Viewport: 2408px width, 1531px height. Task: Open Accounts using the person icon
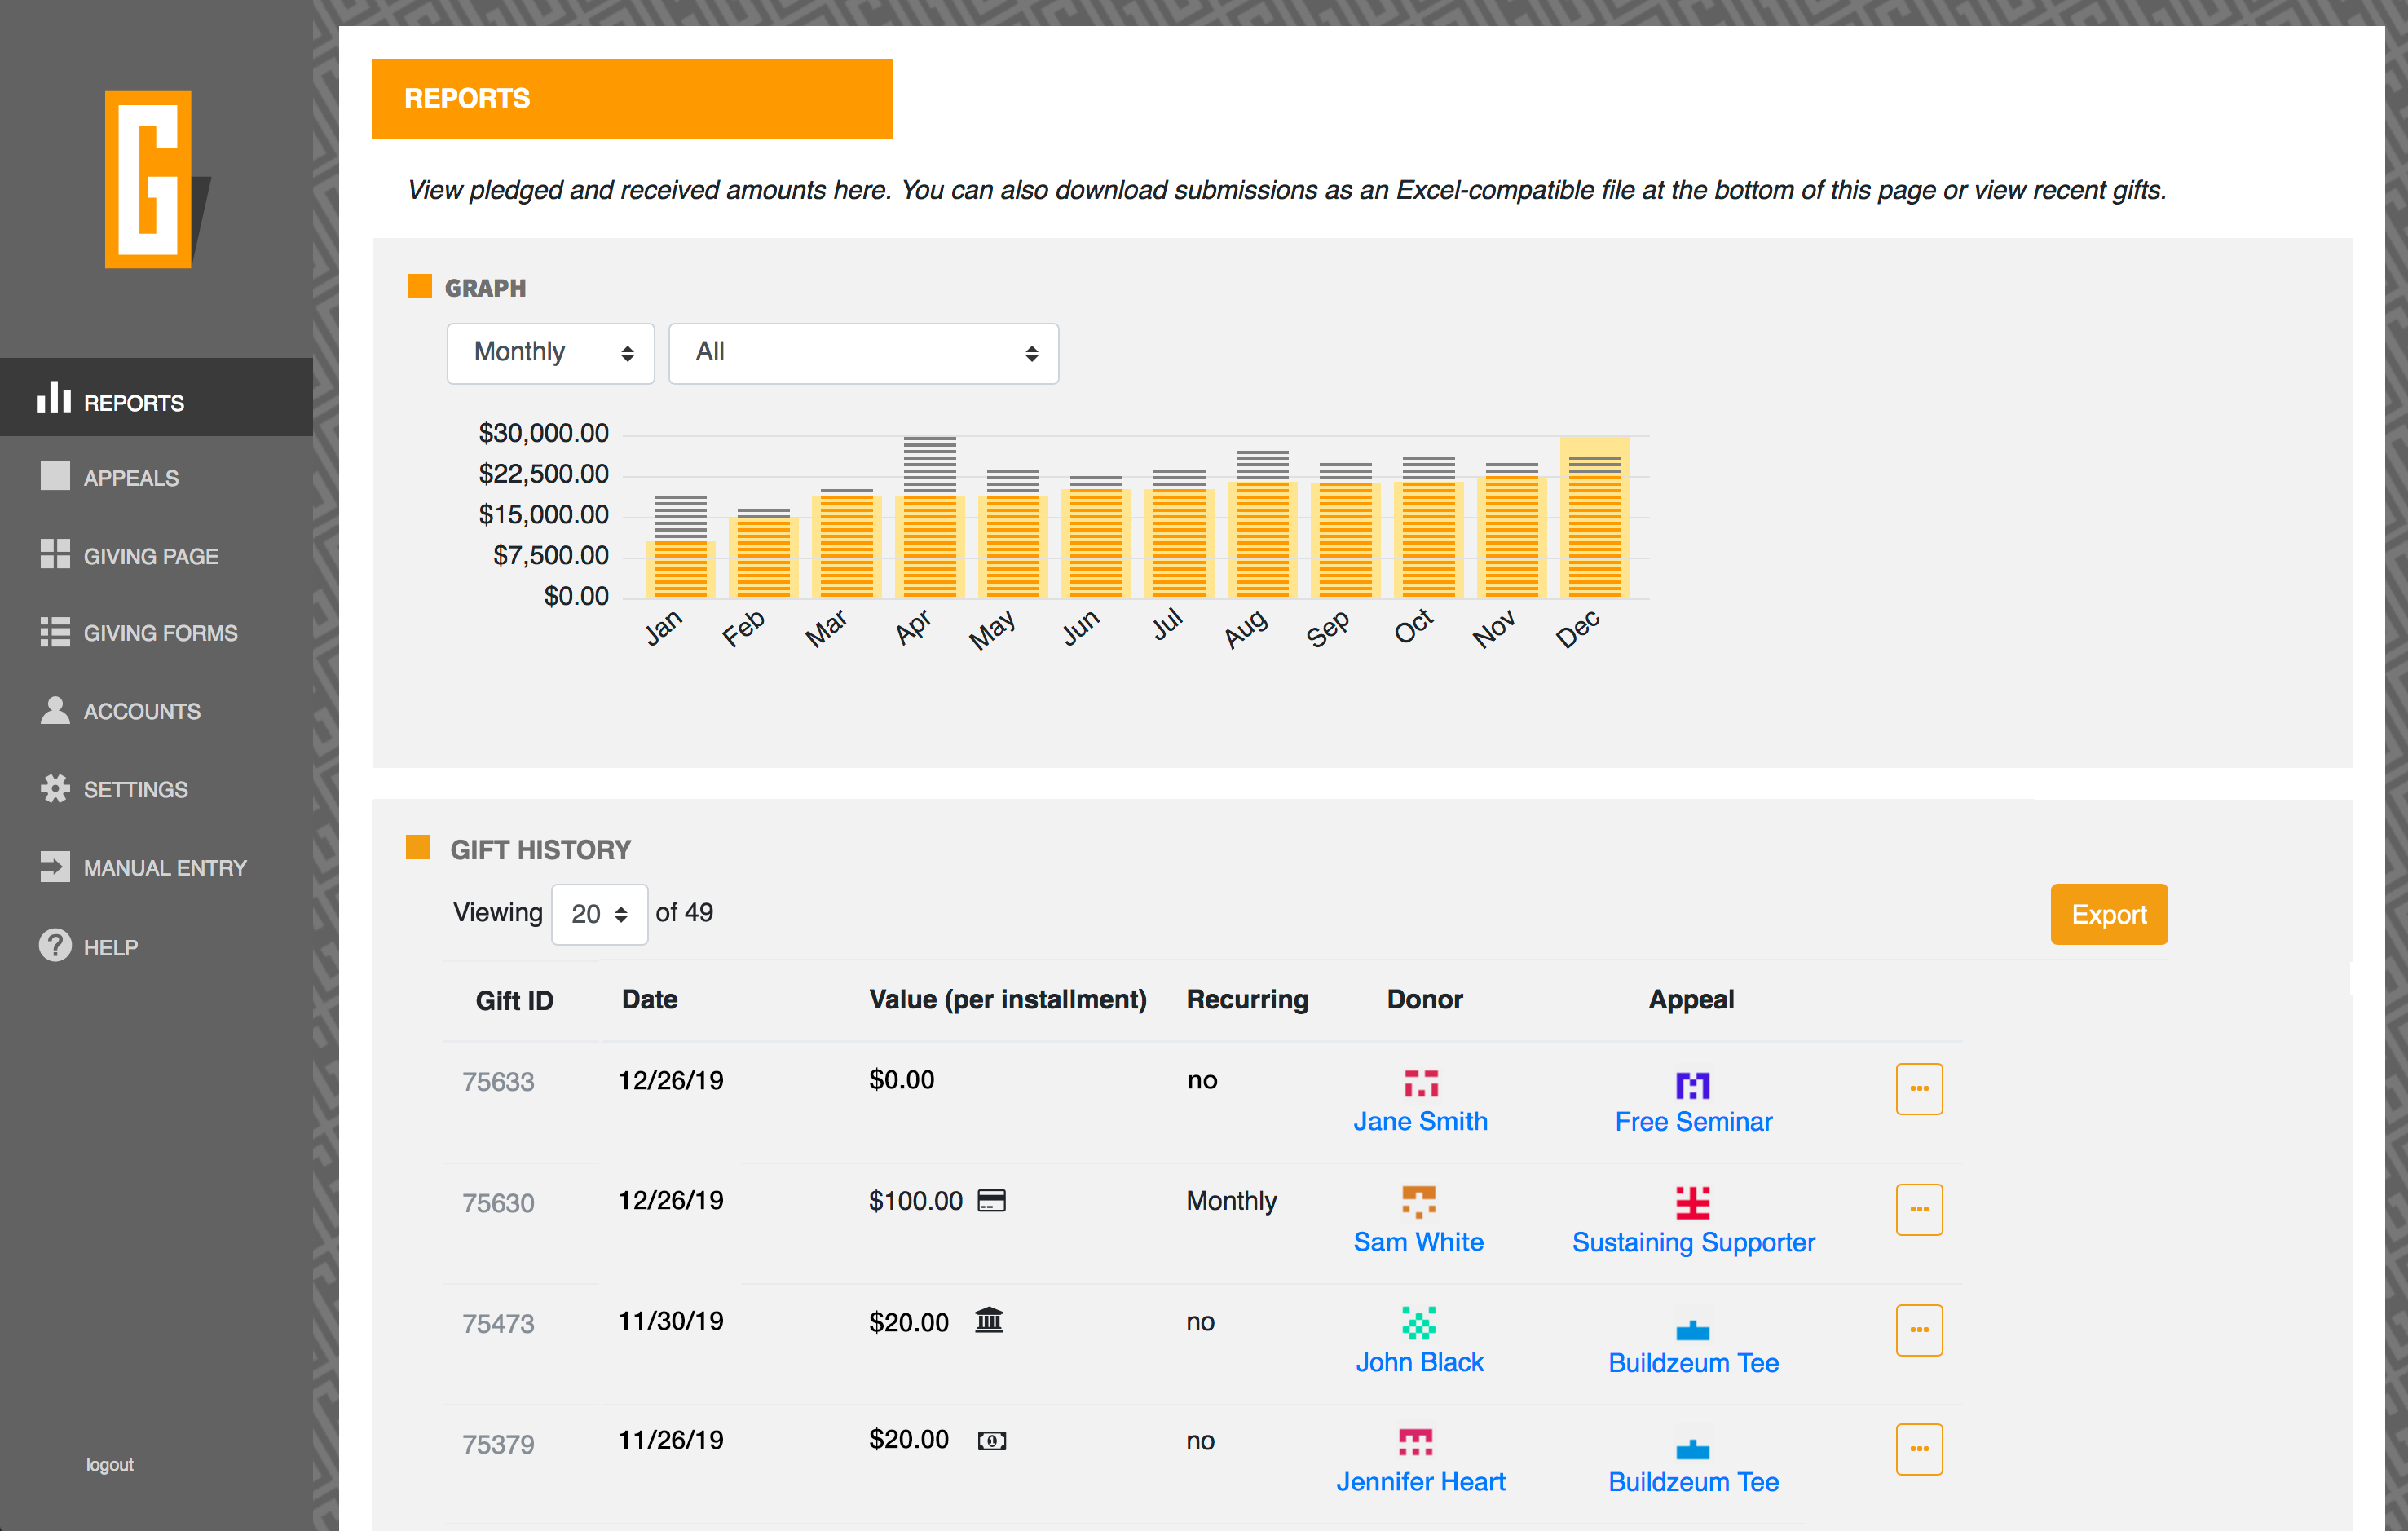point(55,710)
